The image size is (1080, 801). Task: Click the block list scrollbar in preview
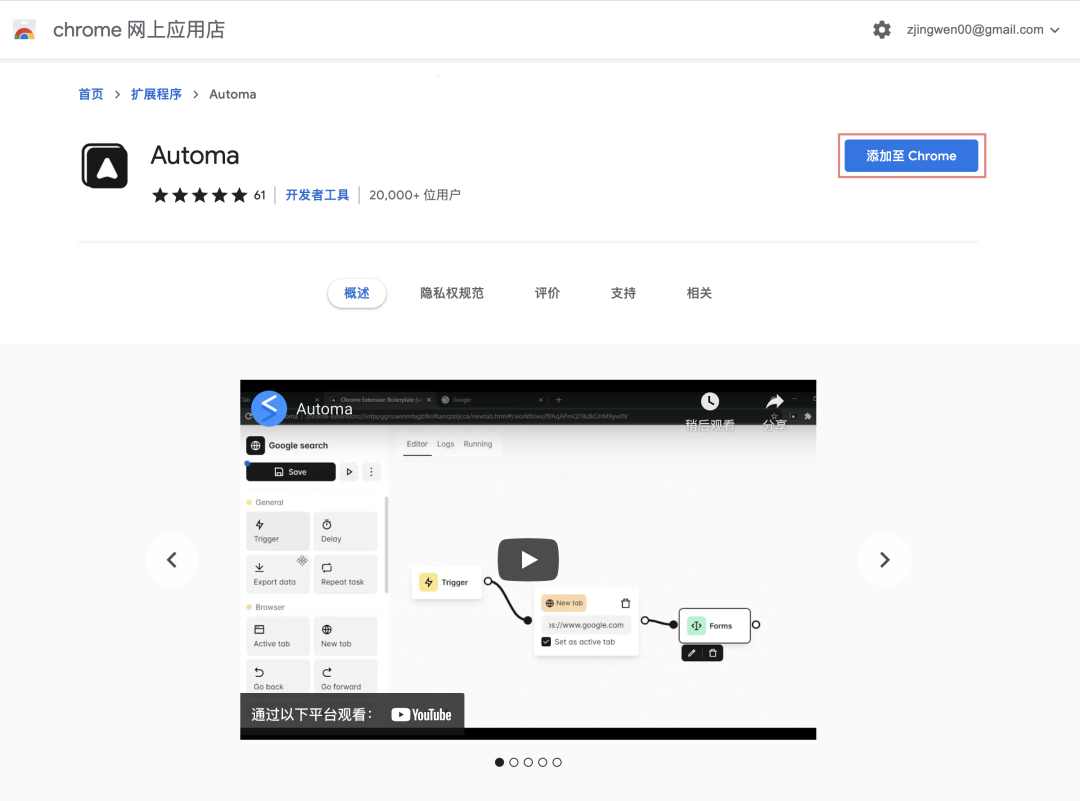(x=386, y=544)
